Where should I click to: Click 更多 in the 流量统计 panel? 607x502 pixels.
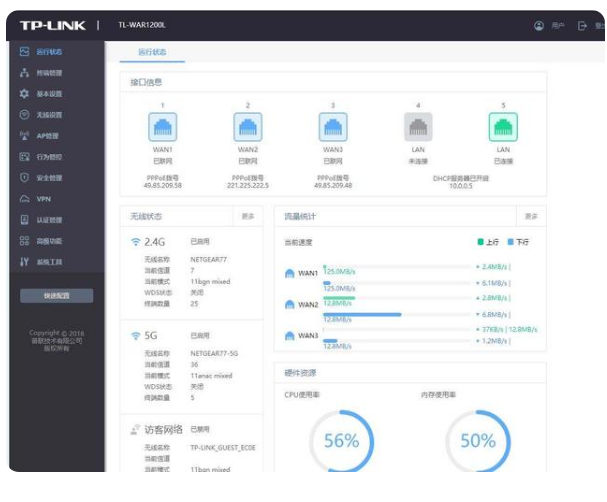(x=531, y=216)
